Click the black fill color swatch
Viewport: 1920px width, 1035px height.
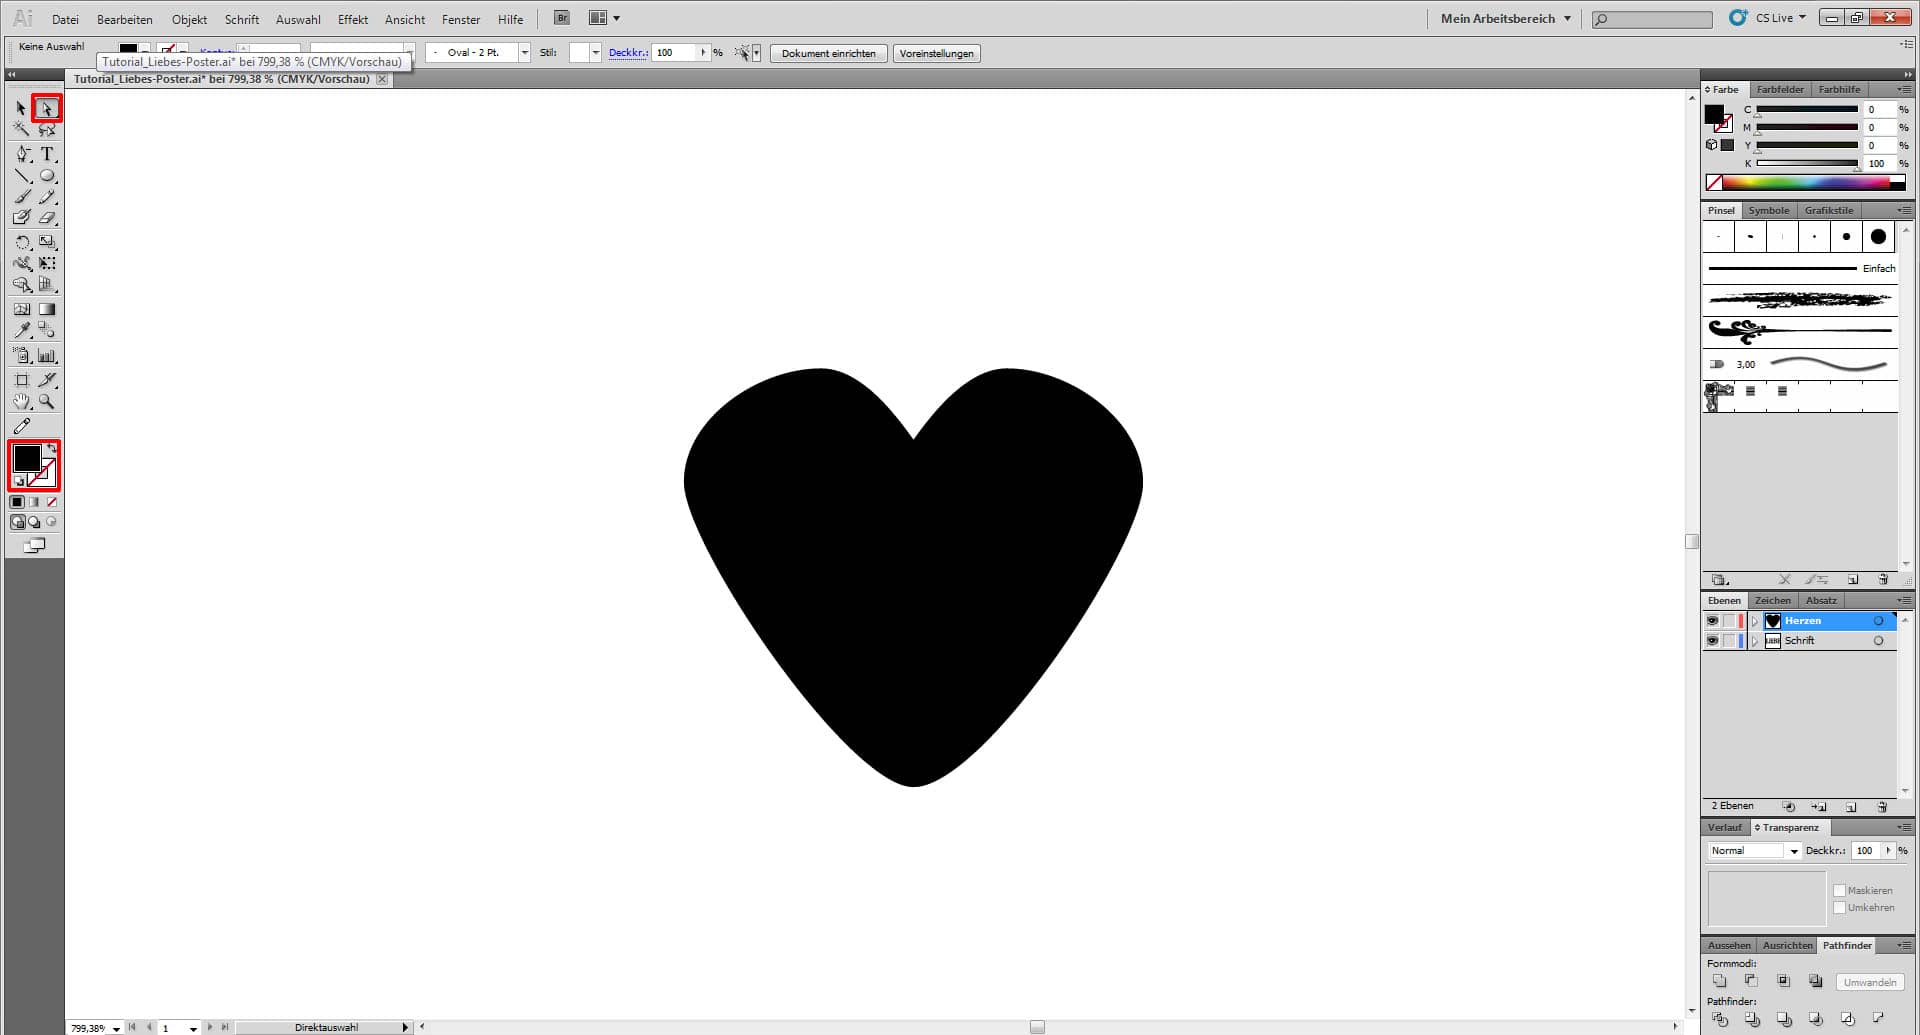[x=27, y=457]
